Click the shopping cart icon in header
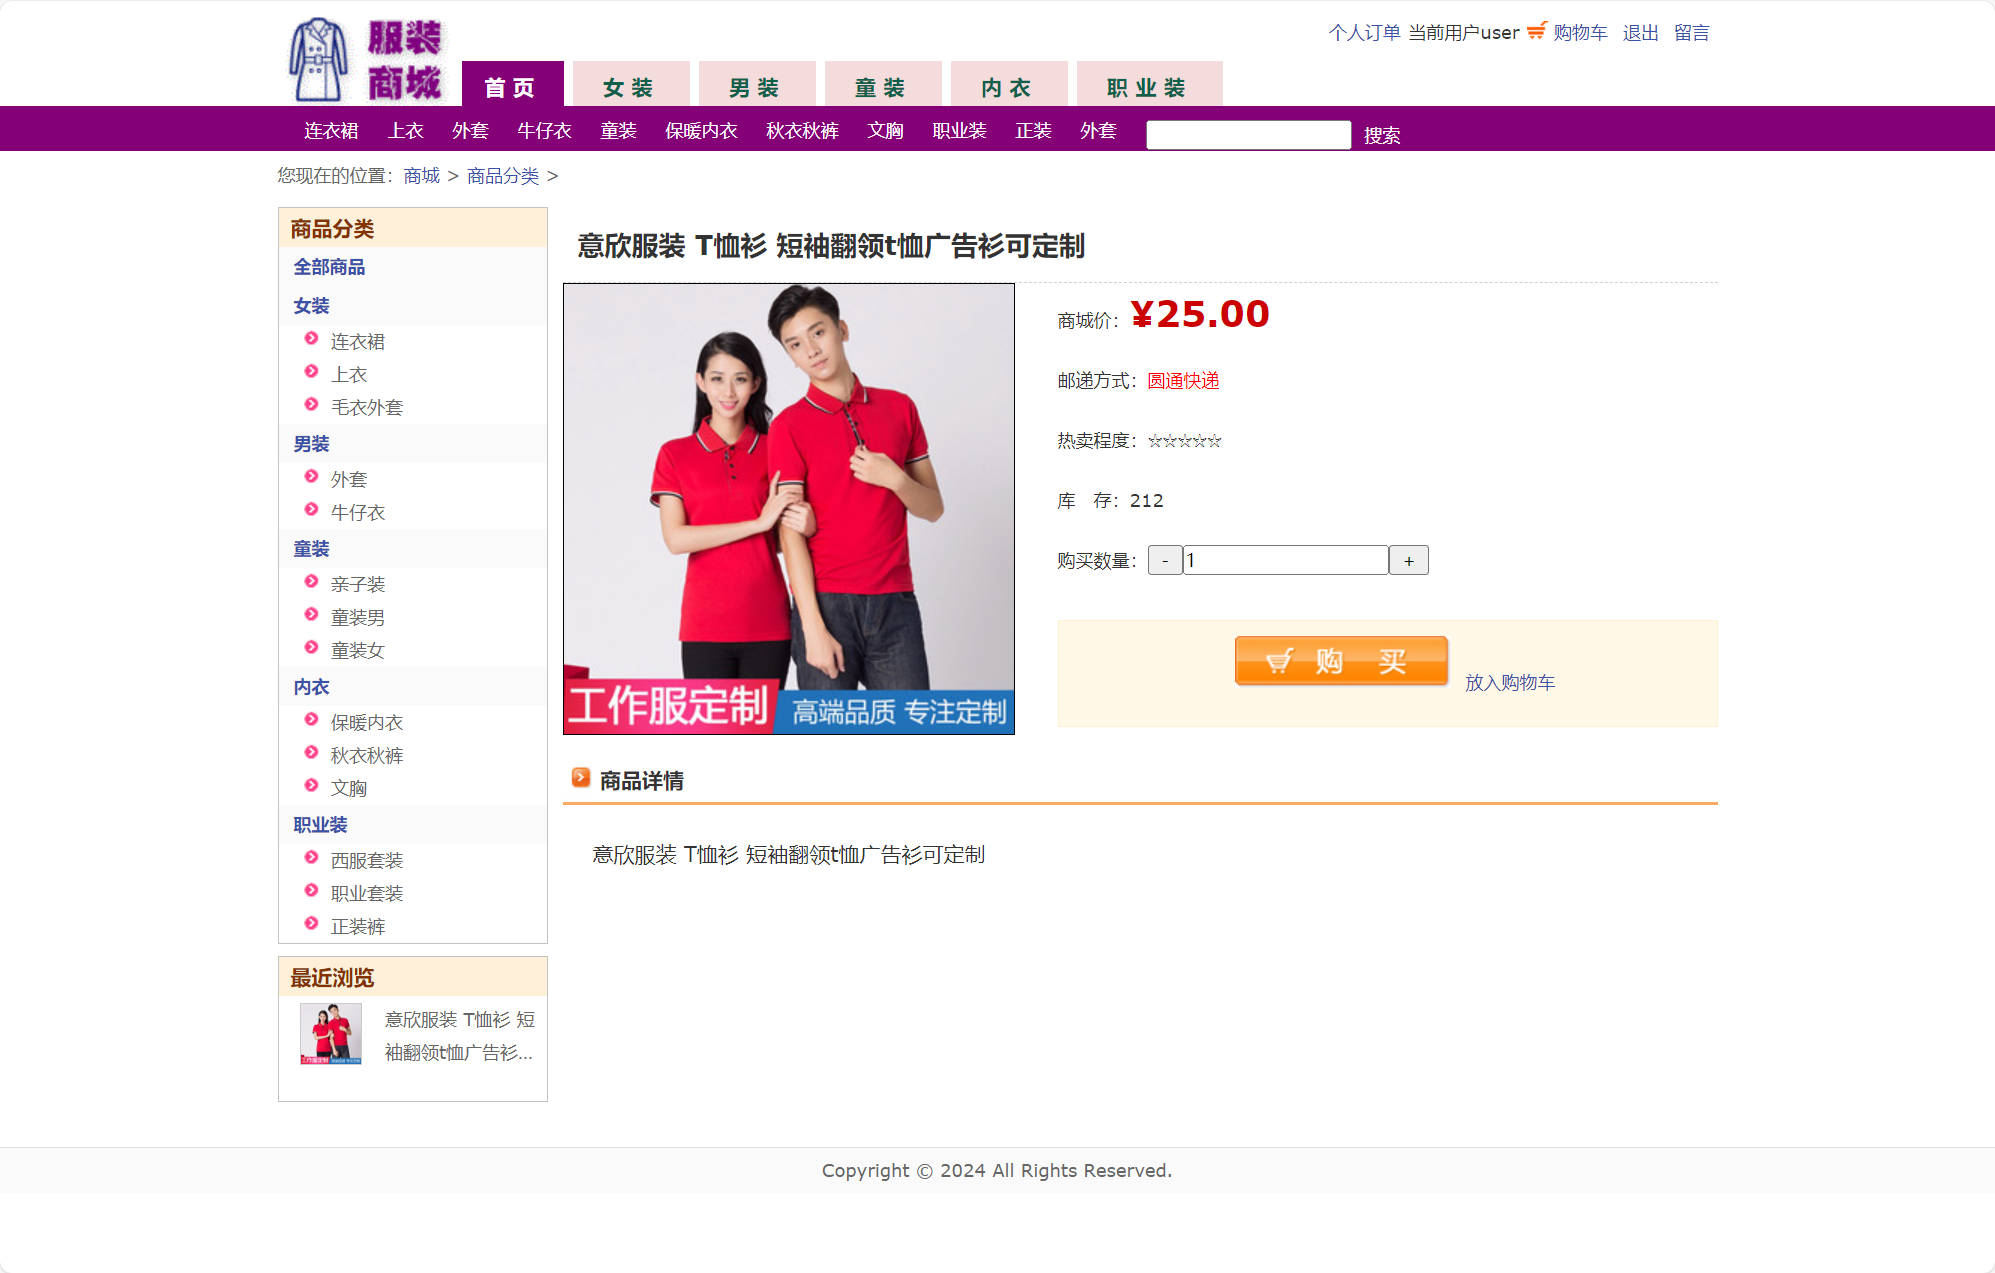Screen dimensions: 1995x1273 click(1535, 31)
